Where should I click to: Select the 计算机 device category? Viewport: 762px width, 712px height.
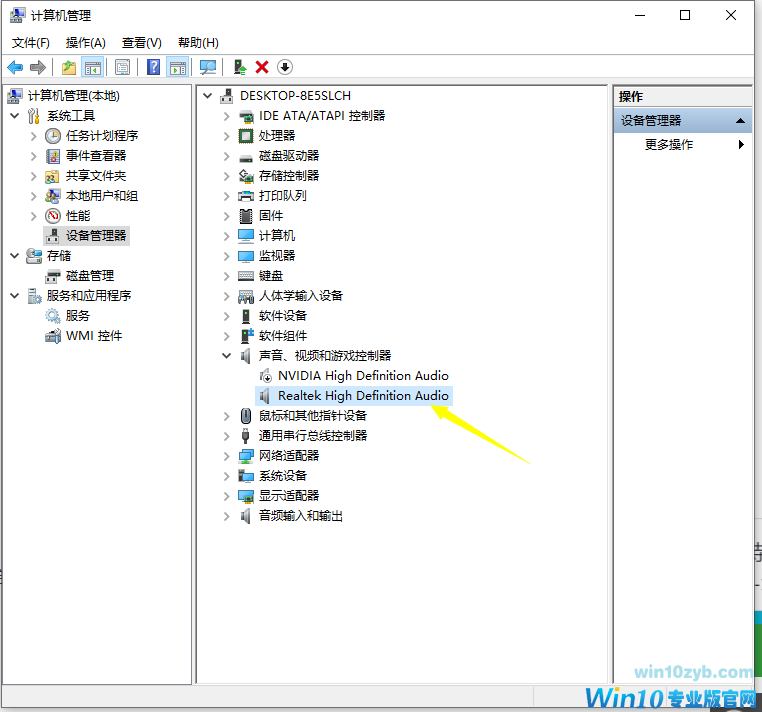[x=277, y=236]
